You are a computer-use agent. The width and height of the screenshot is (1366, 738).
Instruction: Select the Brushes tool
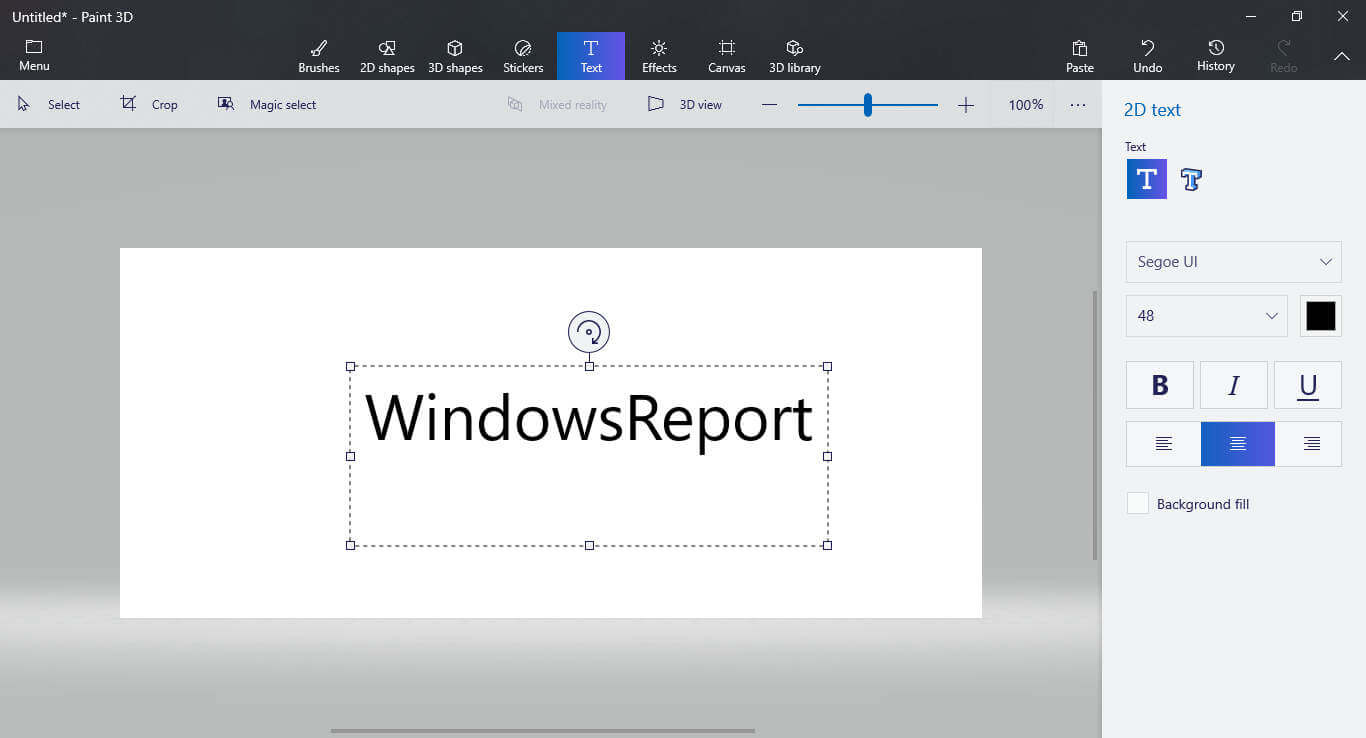tap(319, 56)
